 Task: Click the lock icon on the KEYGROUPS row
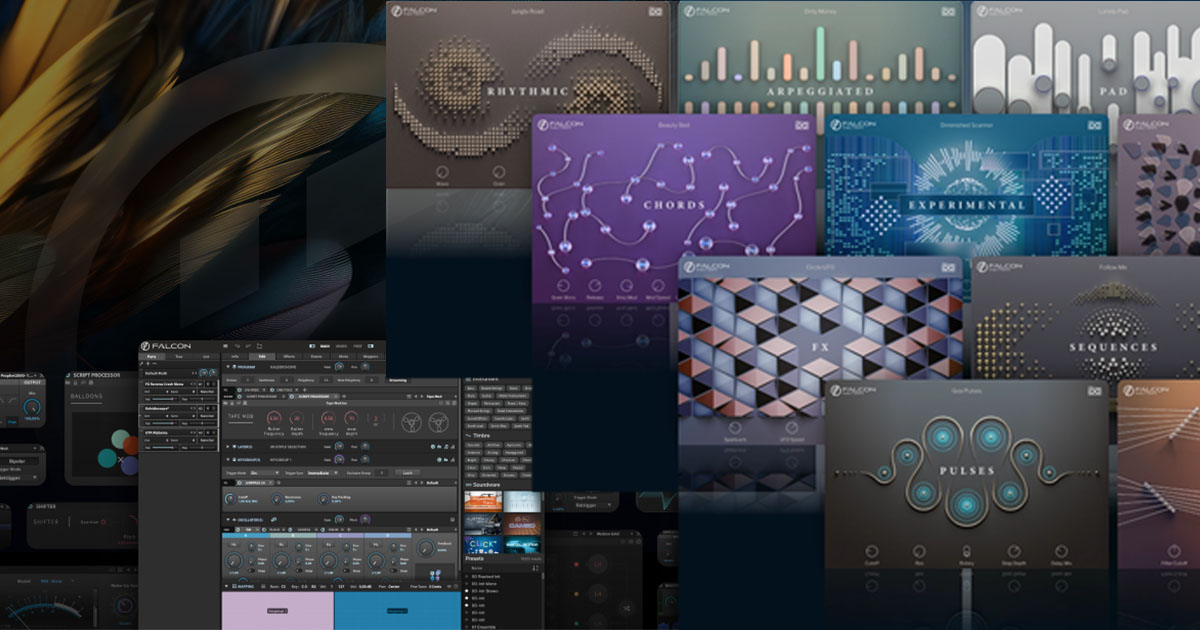(447, 459)
